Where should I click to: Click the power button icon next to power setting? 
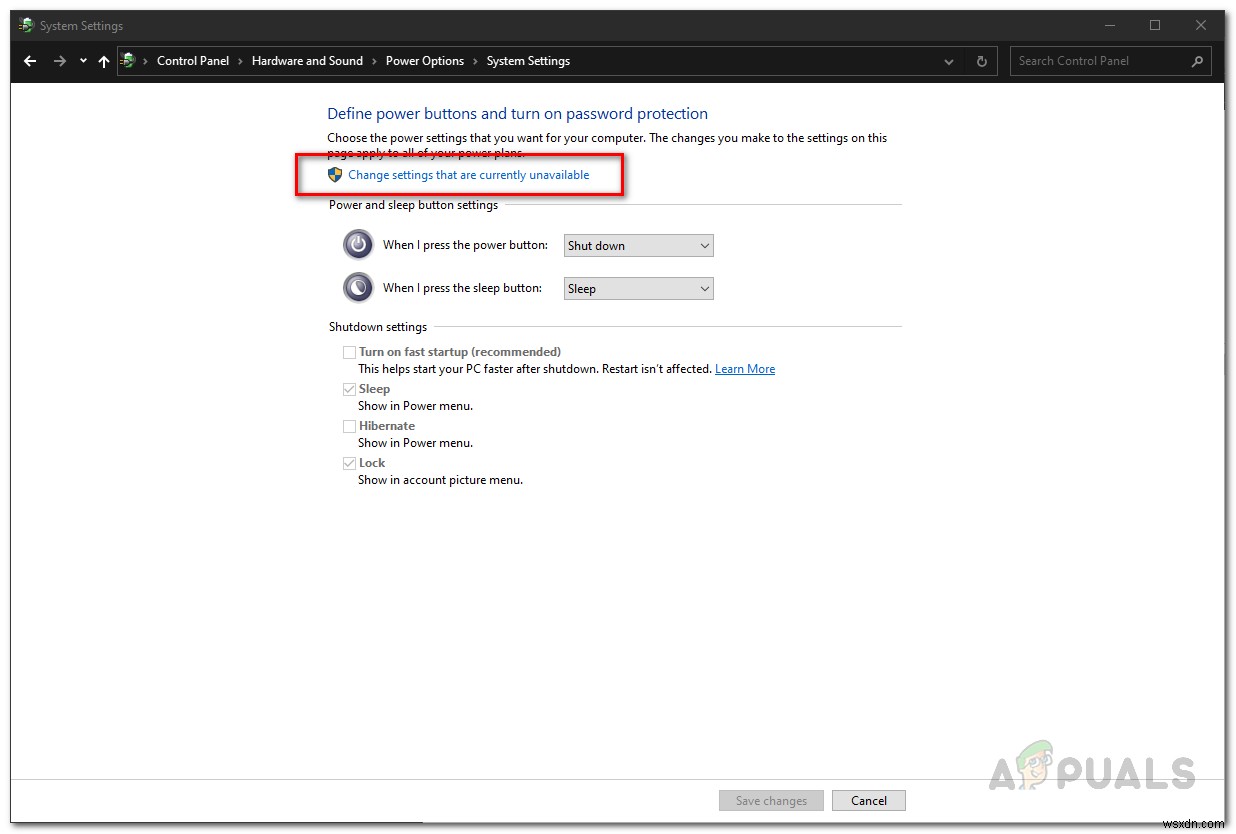click(358, 244)
